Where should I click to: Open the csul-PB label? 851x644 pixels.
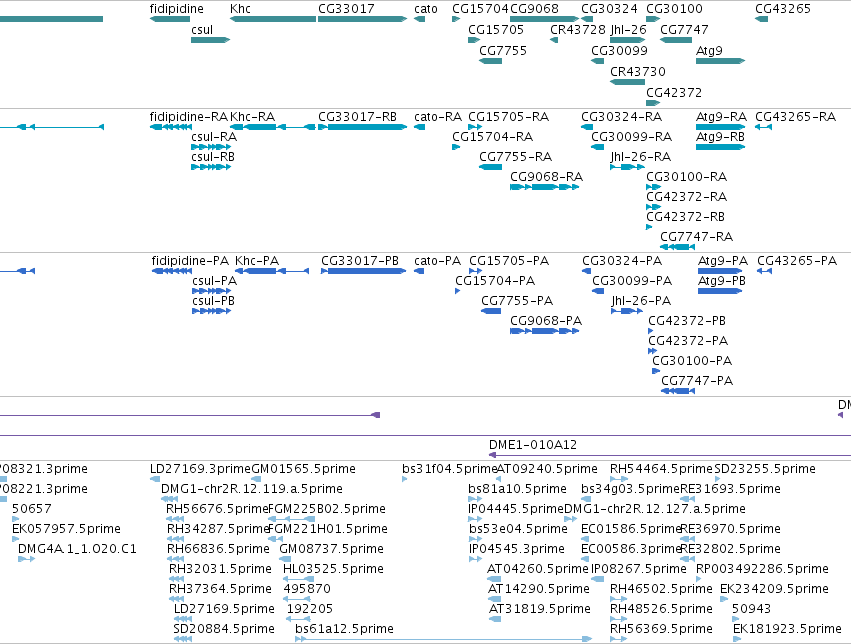point(213,301)
